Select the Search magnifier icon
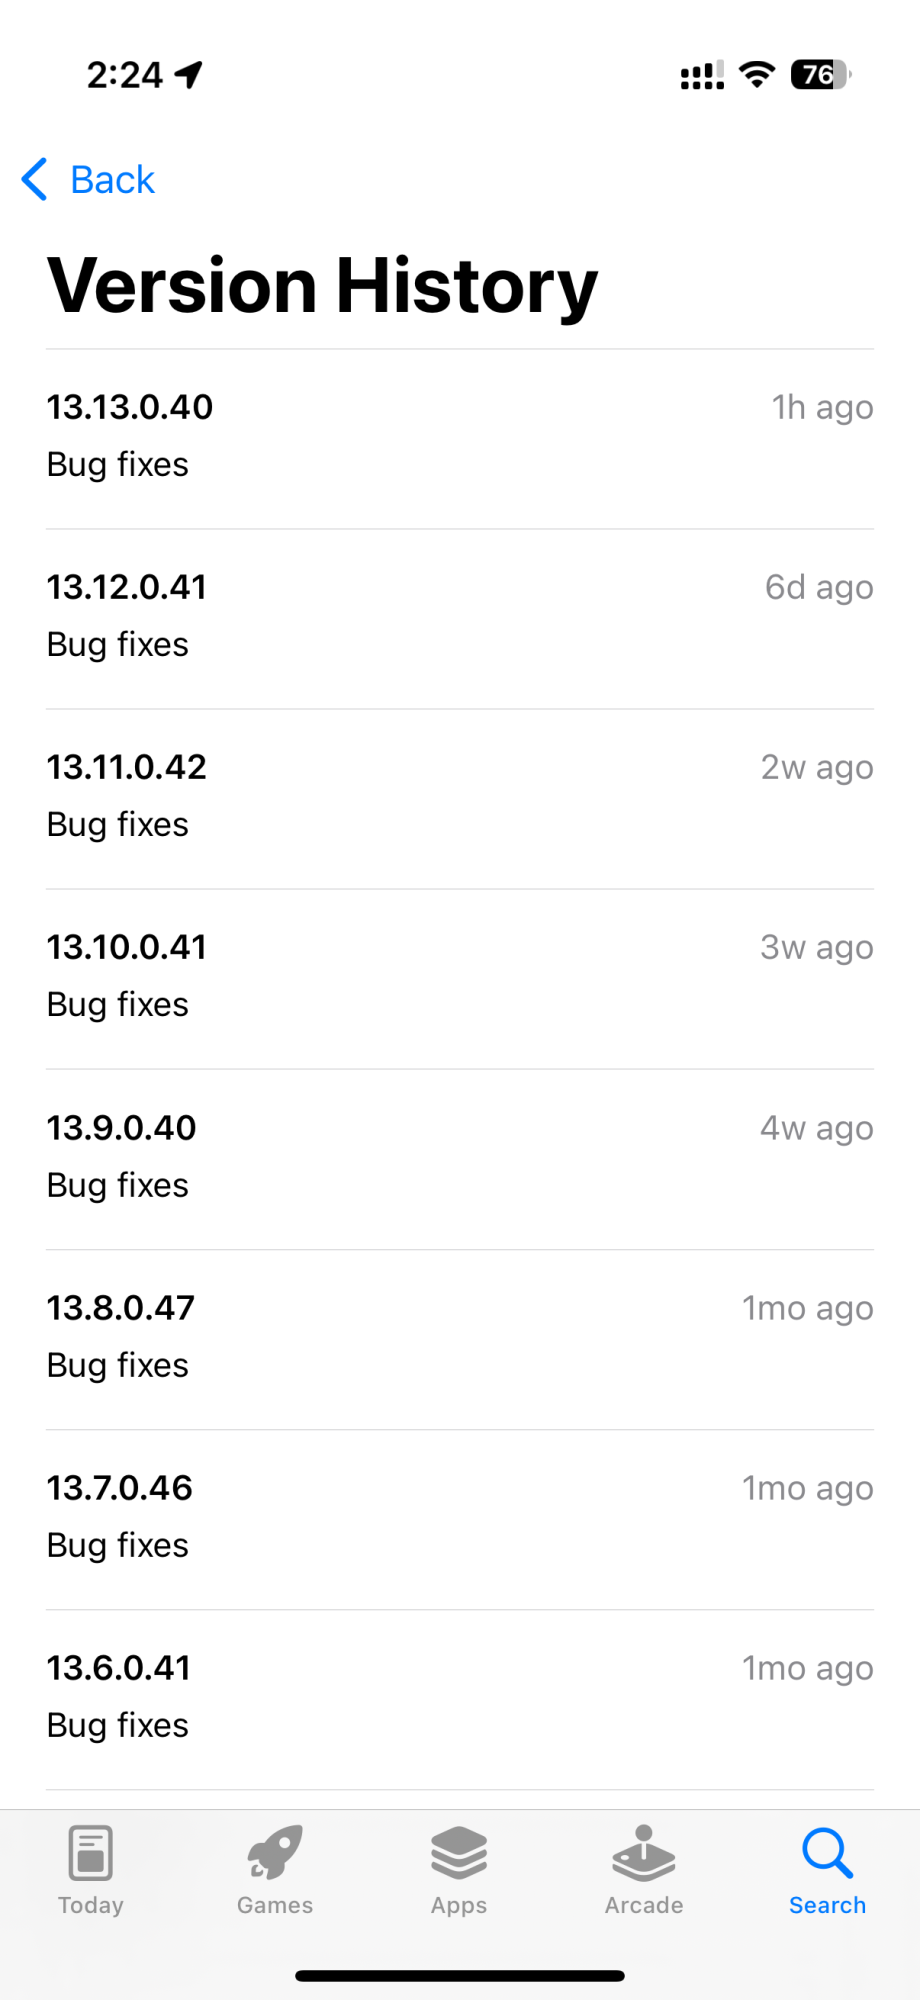This screenshot has height=2000, width=920. [827, 1853]
